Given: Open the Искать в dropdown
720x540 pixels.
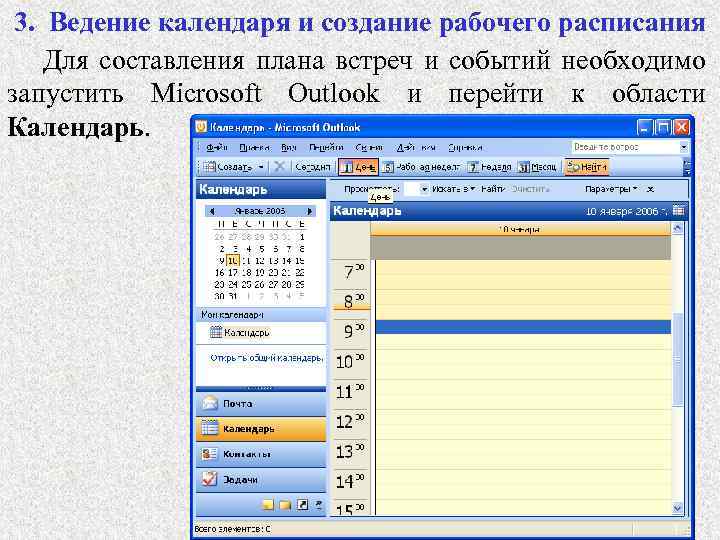Looking at the screenshot, I should tap(453, 189).
